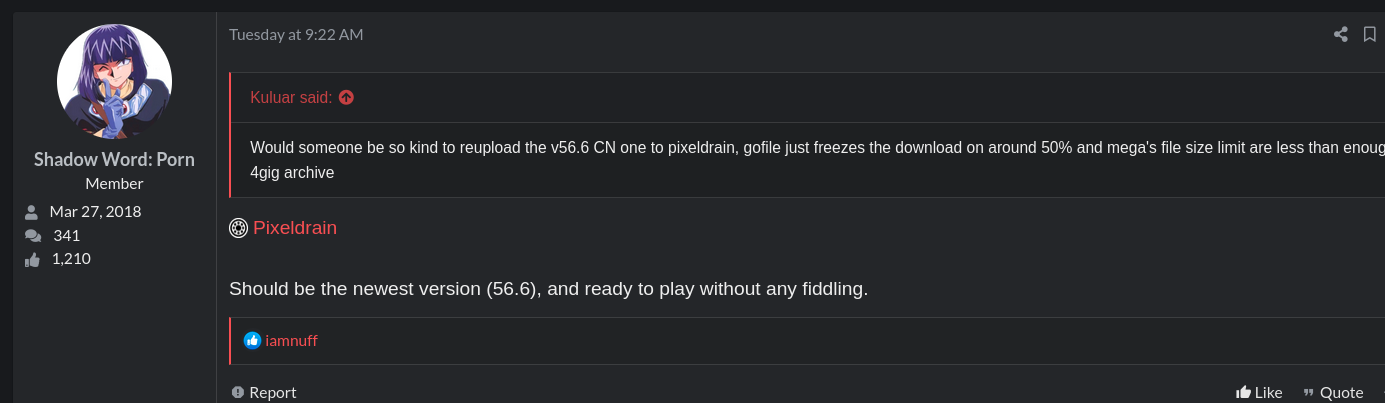This screenshot has width=1385, height=403.
Task: Click the 341 messages count
Action: (x=67, y=236)
